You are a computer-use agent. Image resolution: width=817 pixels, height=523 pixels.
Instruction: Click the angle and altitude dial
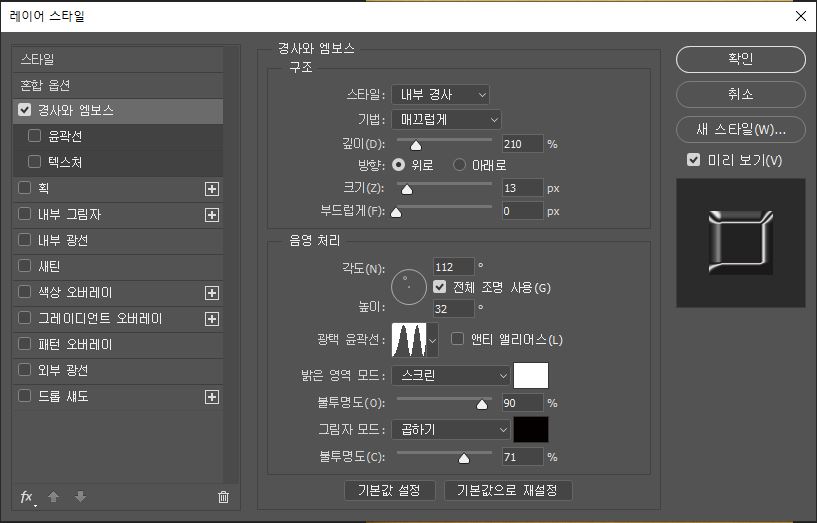click(409, 287)
